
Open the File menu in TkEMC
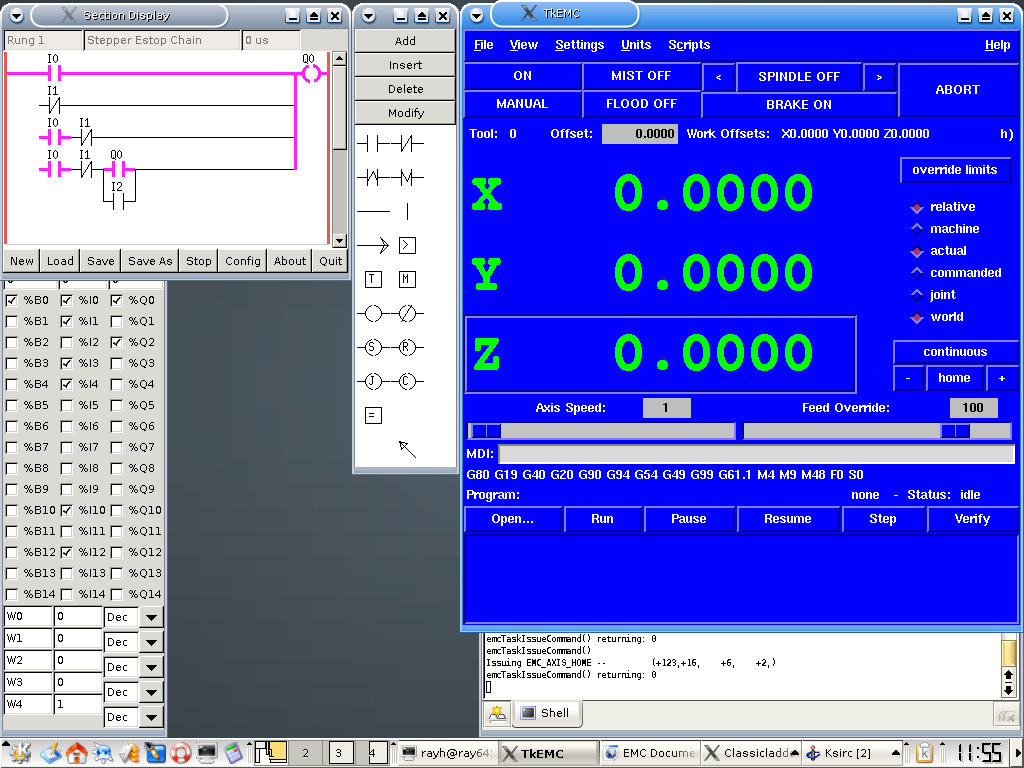(x=483, y=45)
